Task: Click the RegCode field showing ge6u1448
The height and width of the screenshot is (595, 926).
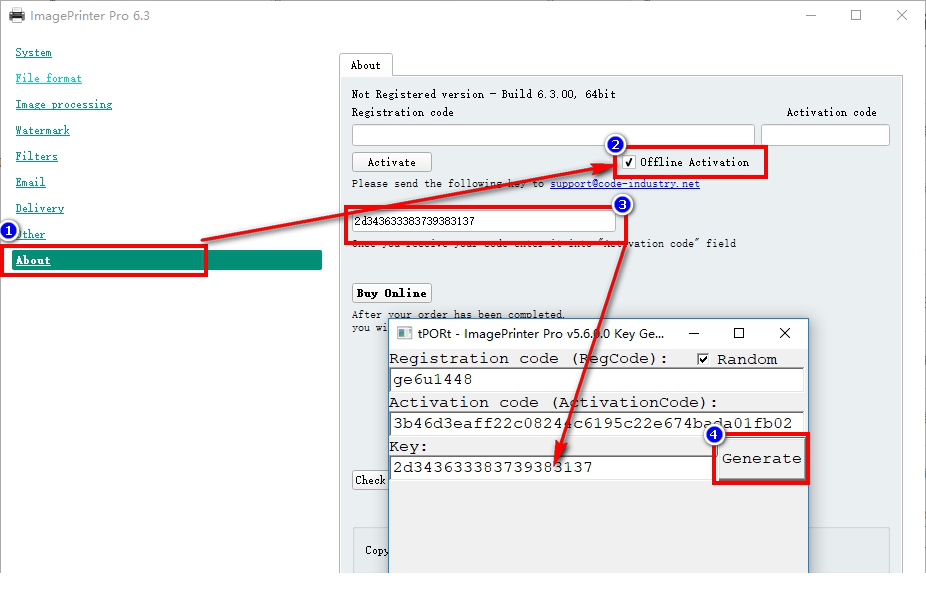Action: [x=597, y=380]
